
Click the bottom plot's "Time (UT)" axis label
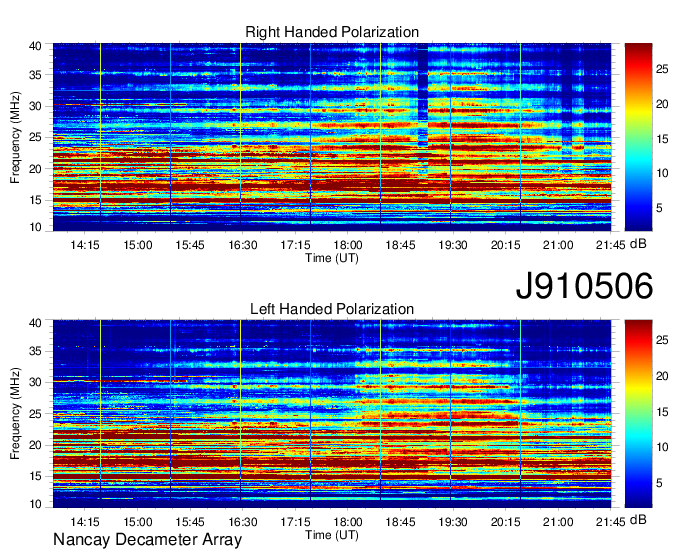pos(332,535)
